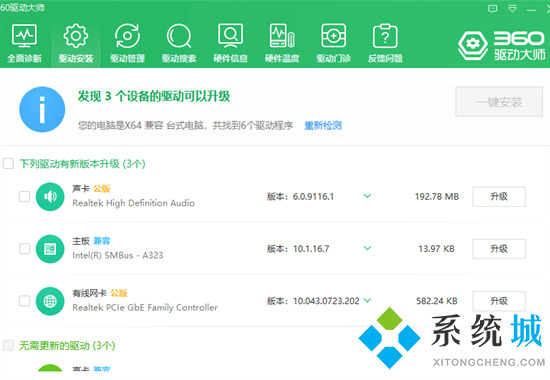Screen dimensions: 550x380
Task: Open the 硬件温度 hardware temperature icon
Action: [x=282, y=36]
